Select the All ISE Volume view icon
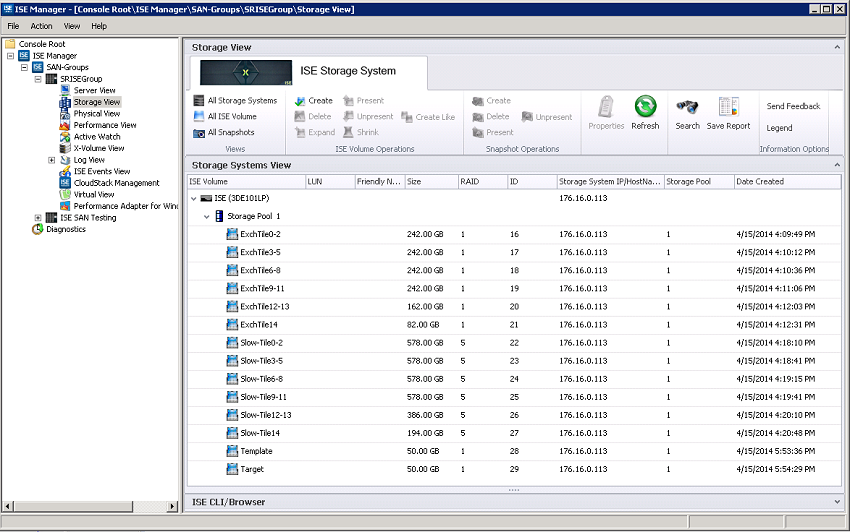850x532 pixels. pyautogui.click(x=198, y=116)
